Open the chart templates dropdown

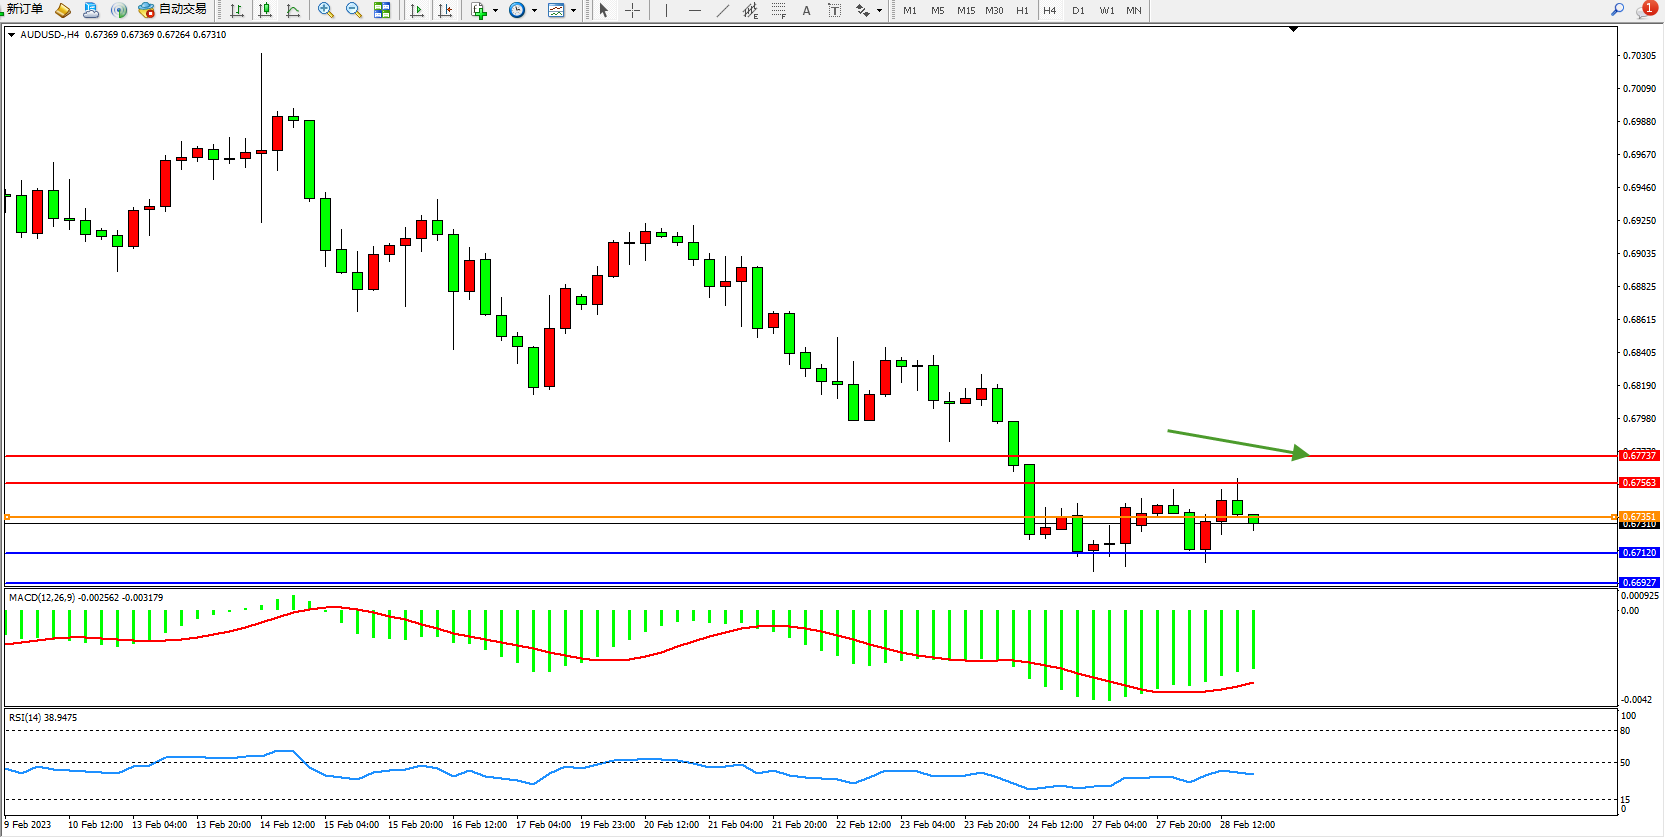point(573,10)
